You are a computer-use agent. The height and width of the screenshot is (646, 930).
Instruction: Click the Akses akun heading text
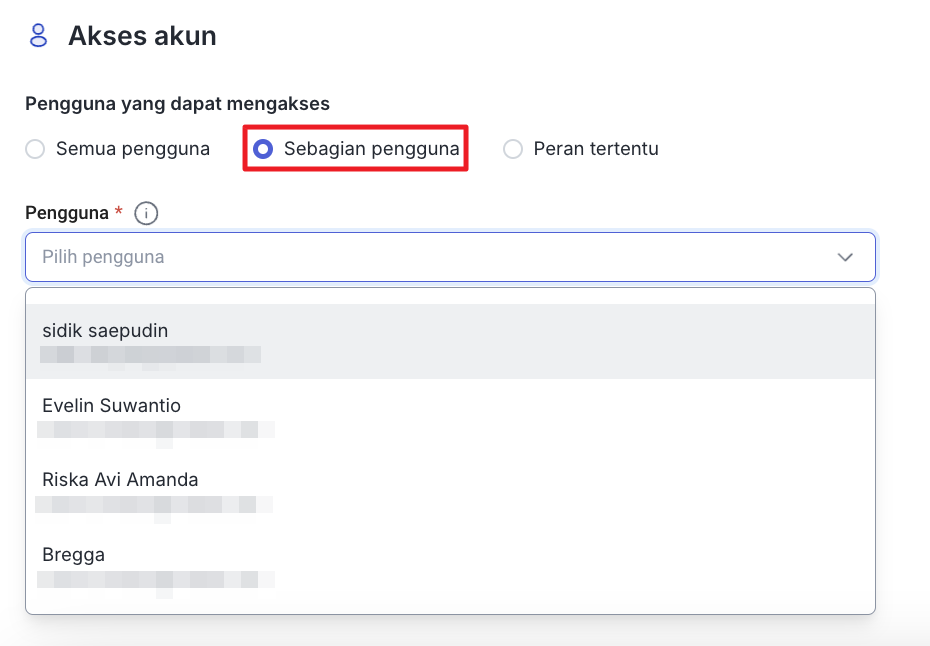click(142, 36)
